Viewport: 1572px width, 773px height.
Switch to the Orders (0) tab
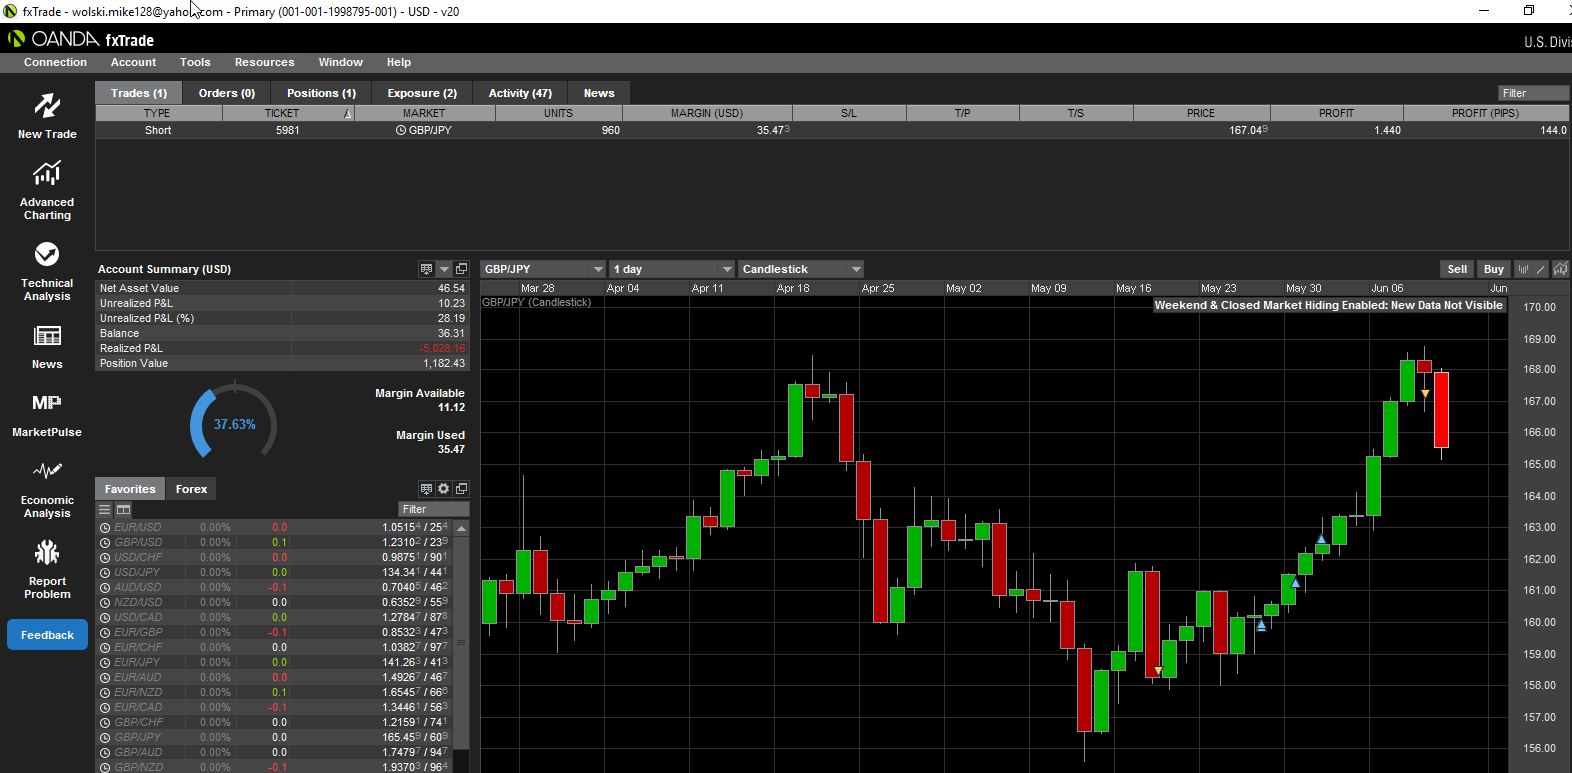(227, 93)
